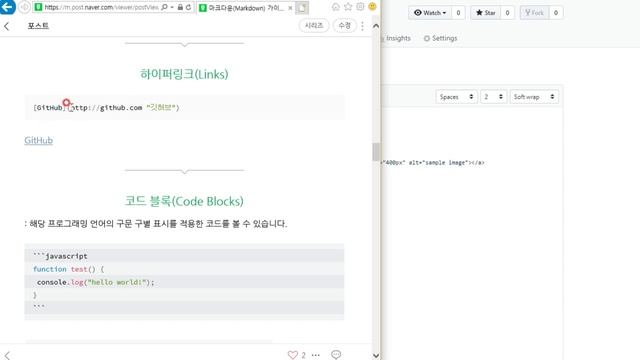Star the GitHub repository
Screen dimensions: 640x360
486,13
